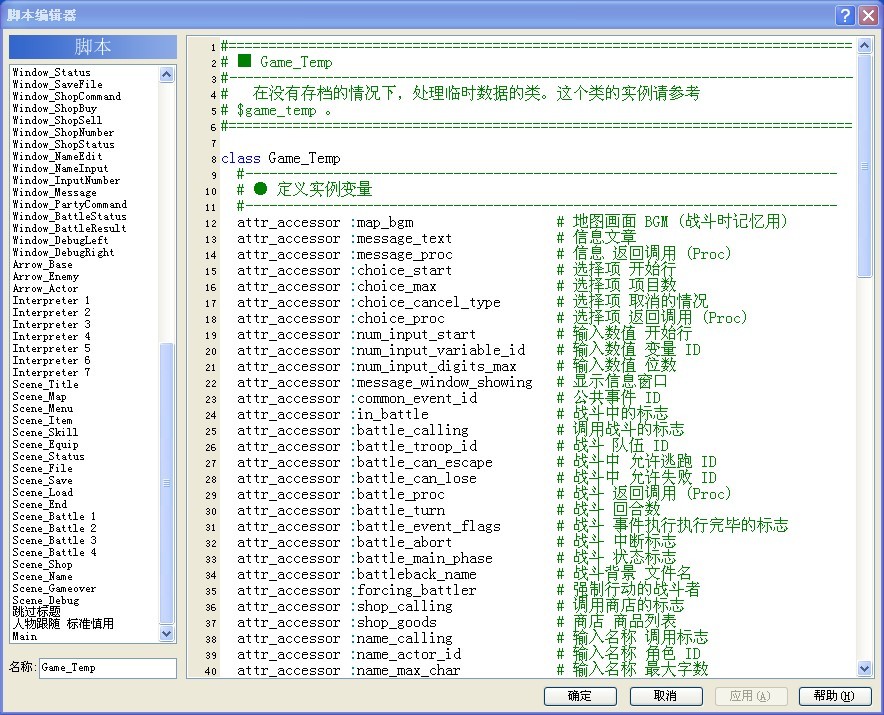Image resolution: width=884 pixels, height=715 pixels.
Task: Click the 取消 (Cancel) button
Action: point(666,696)
